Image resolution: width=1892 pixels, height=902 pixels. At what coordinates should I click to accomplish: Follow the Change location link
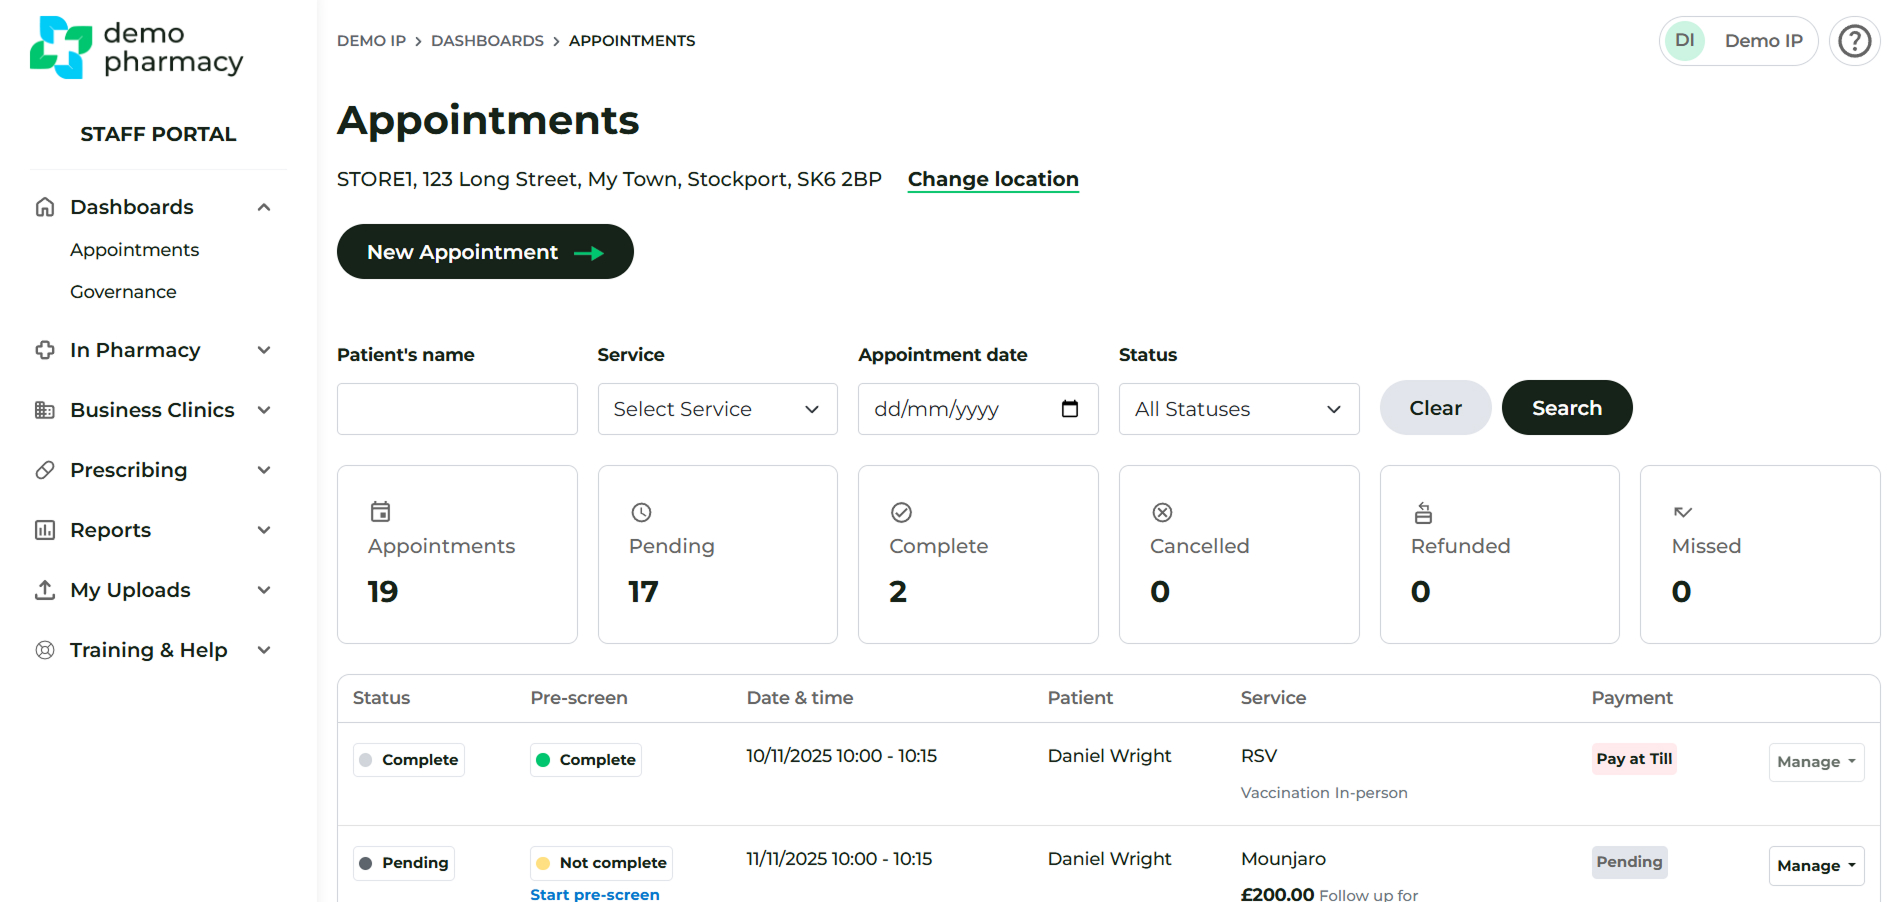(x=992, y=179)
